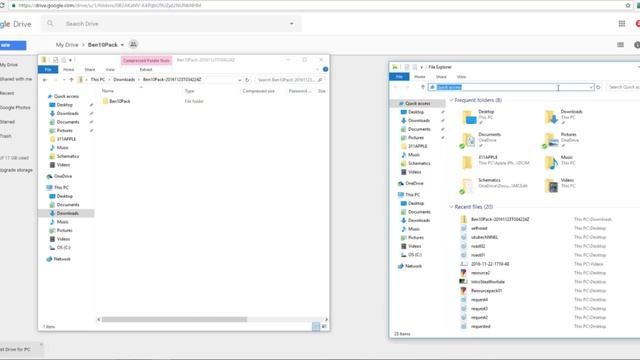
Task: Open Music folder icon in Frequent folders
Action: (x=551, y=163)
